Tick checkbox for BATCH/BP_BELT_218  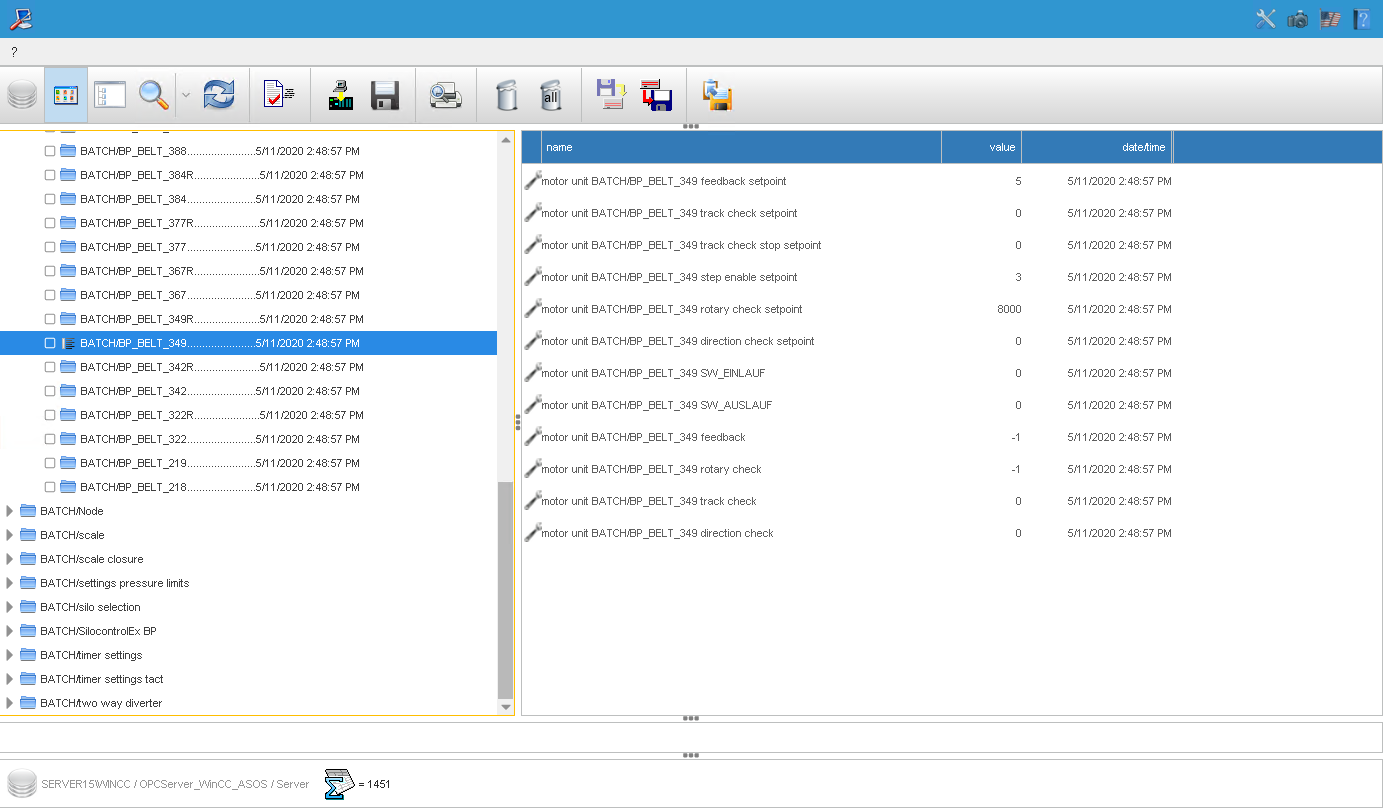point(50,487)
